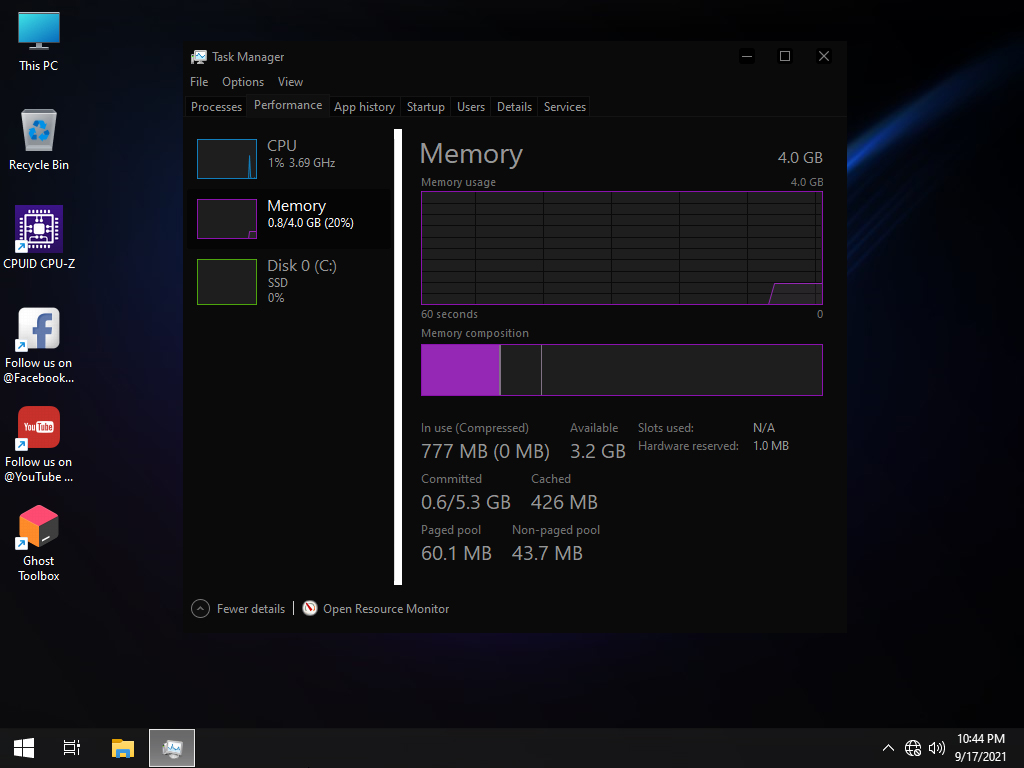Screen dimensions: 1024x768
Task: Click the Hardware reserved 1.0 MB value
Action: 771,446
